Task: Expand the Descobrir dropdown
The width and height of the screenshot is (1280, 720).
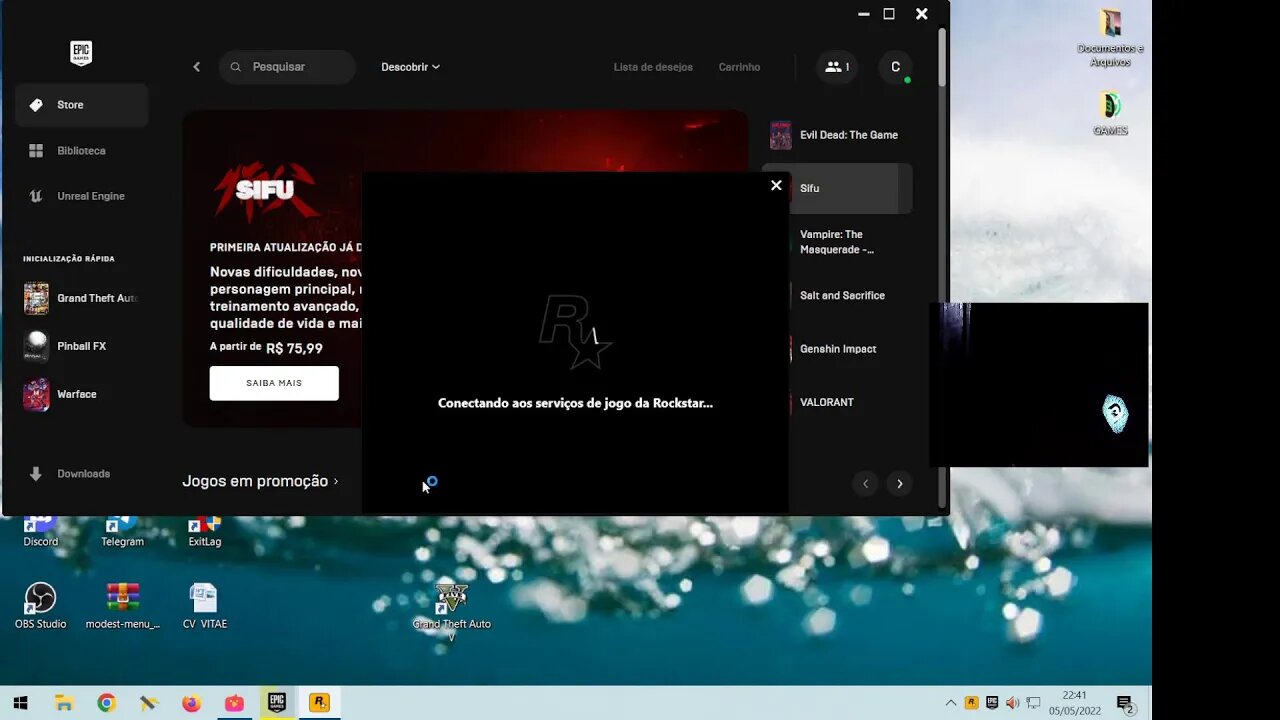Action: 410,67
